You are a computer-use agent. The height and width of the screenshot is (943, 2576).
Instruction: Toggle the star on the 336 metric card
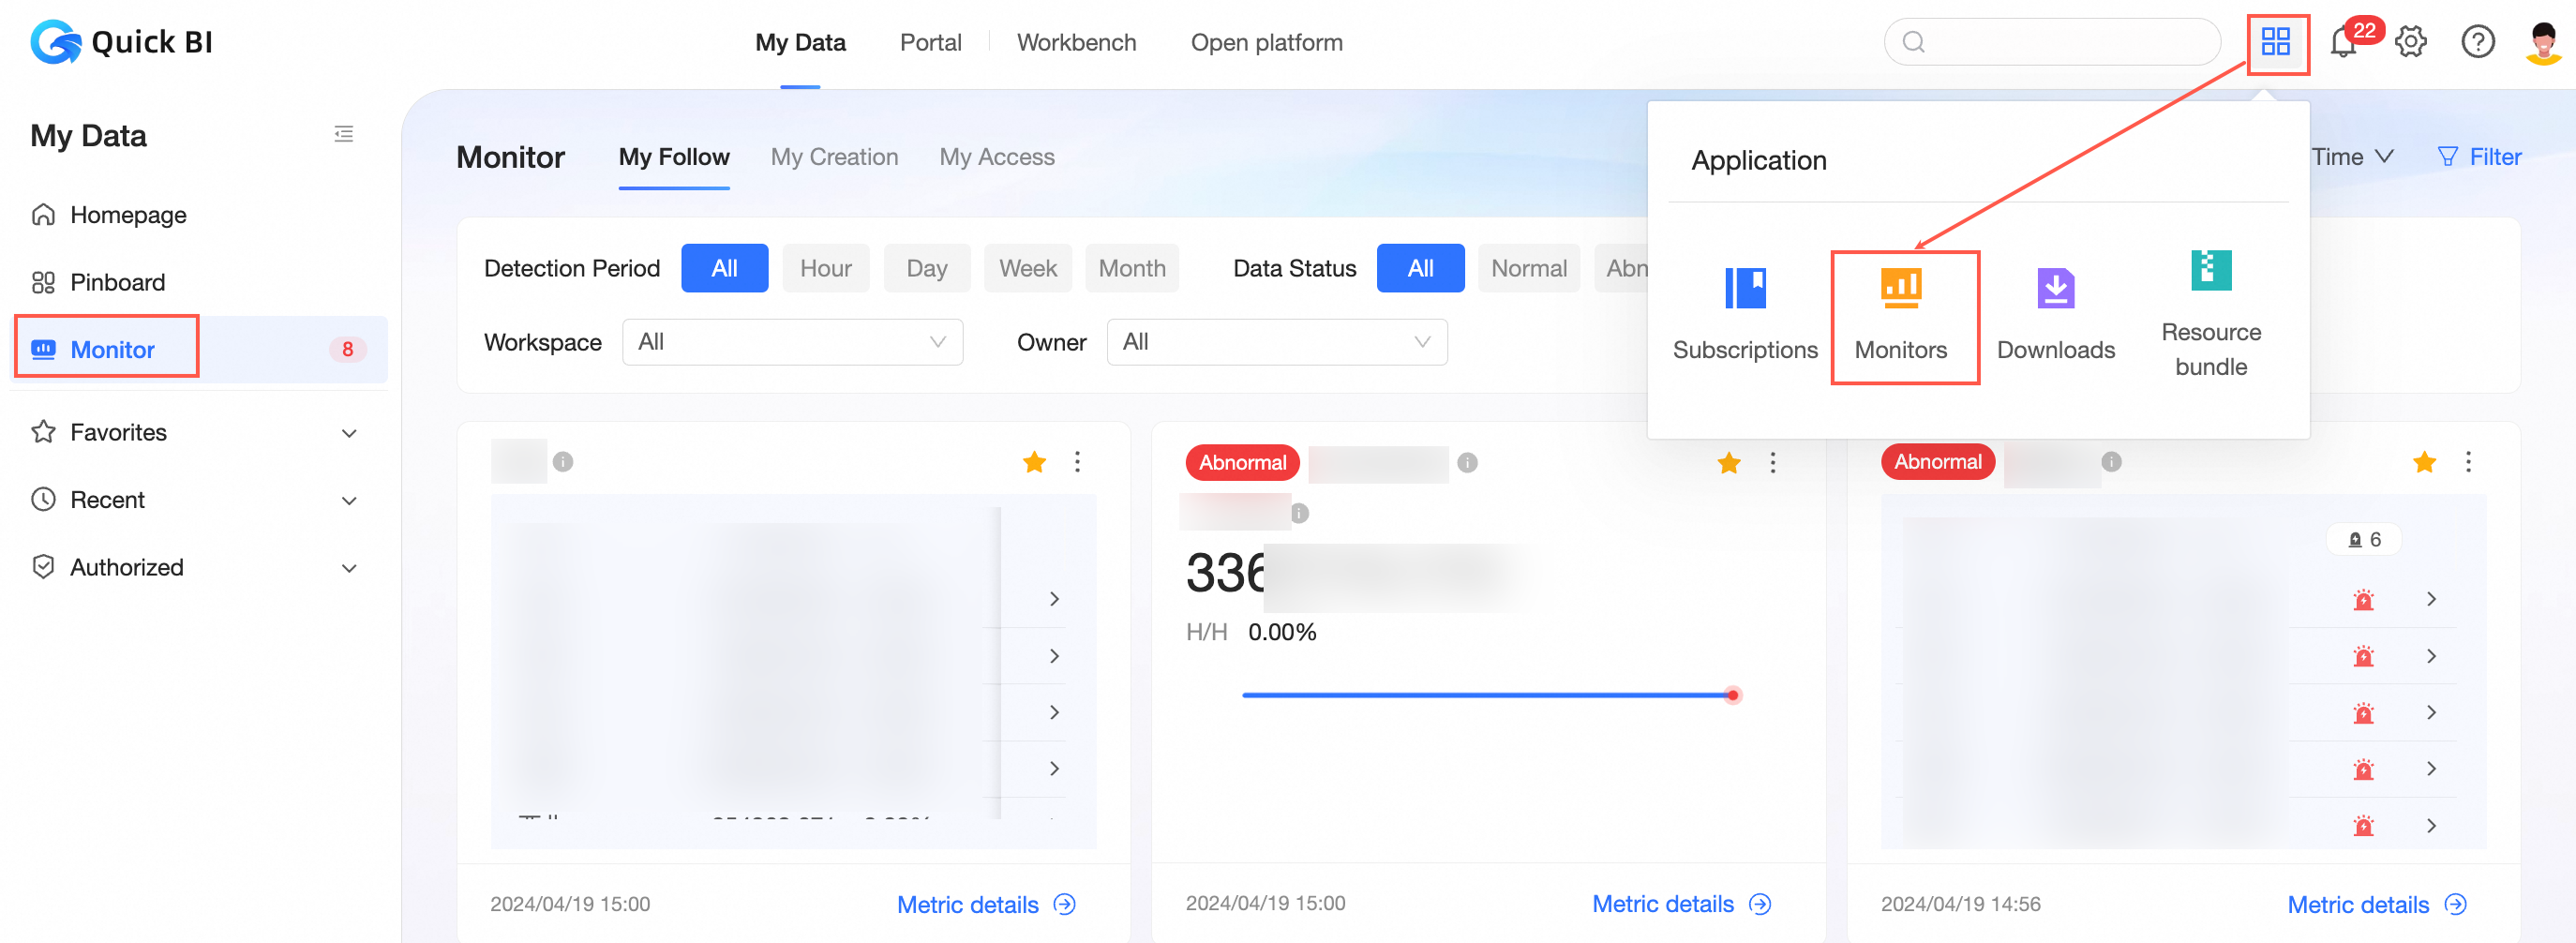[1729, 463]
